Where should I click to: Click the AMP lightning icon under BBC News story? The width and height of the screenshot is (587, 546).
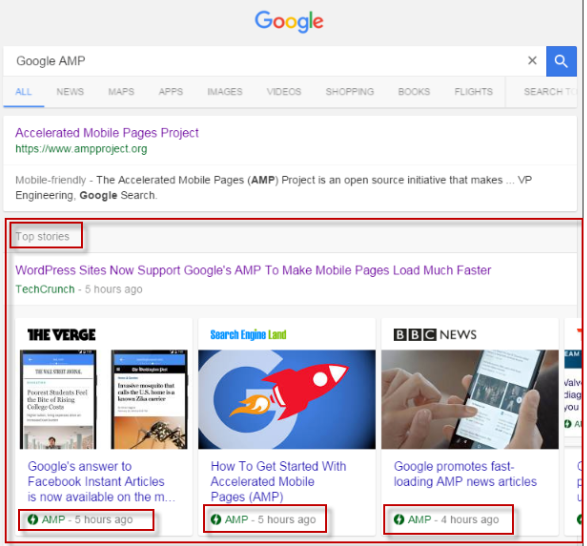[399, 519]
